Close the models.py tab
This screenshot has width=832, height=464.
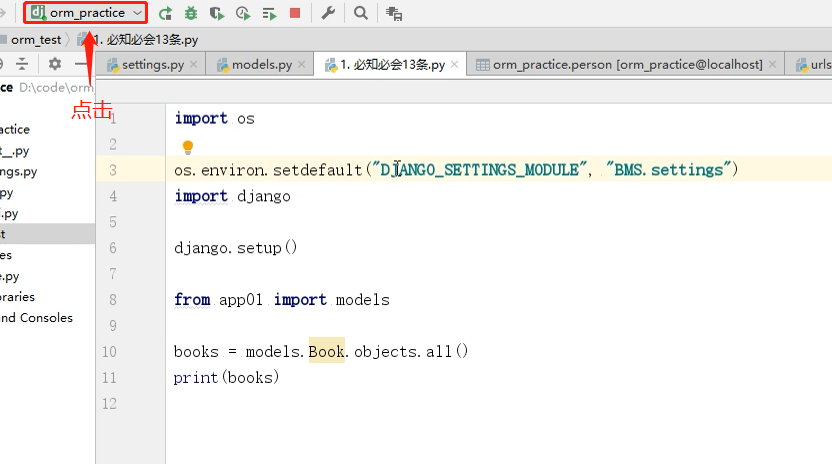coord(301,64)
